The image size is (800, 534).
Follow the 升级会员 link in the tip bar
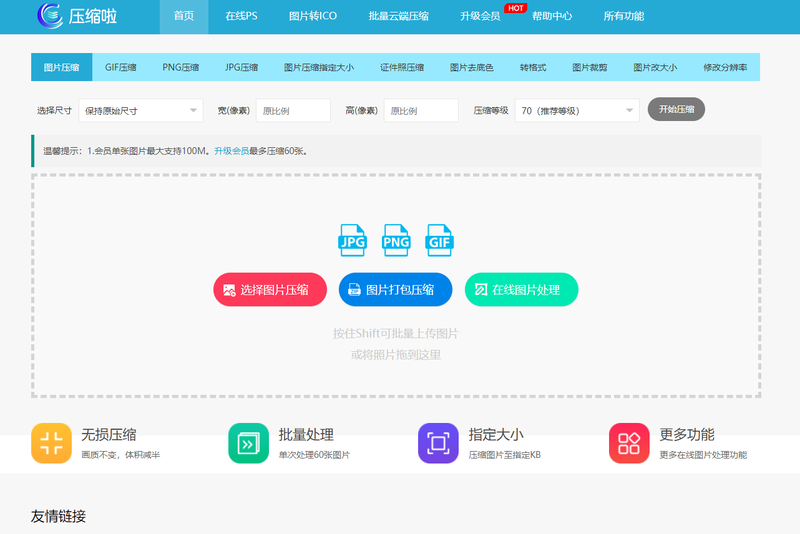click(232, 151)
